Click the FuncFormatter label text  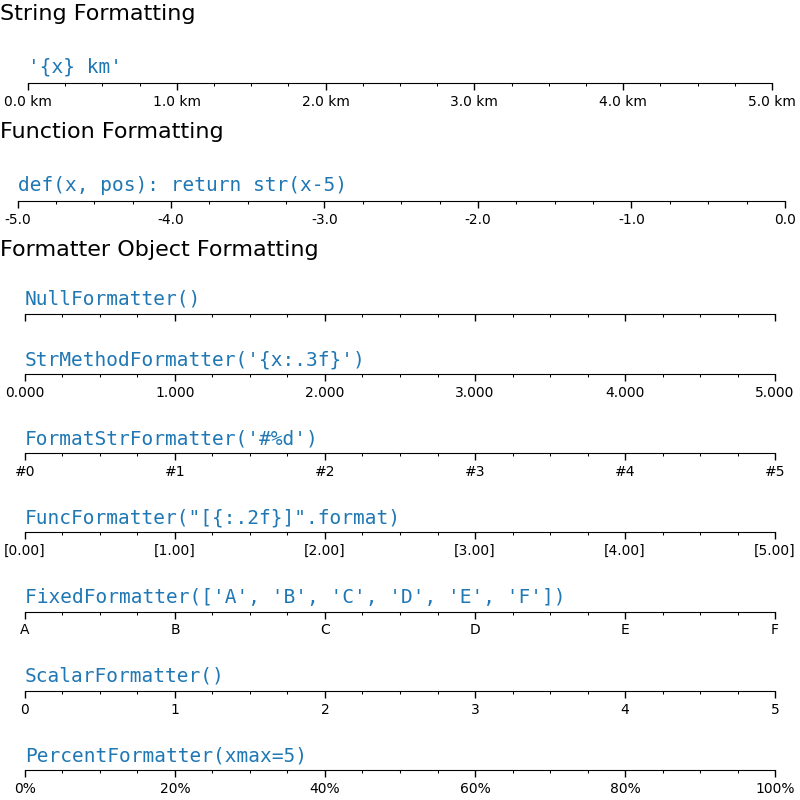point(212,518)
